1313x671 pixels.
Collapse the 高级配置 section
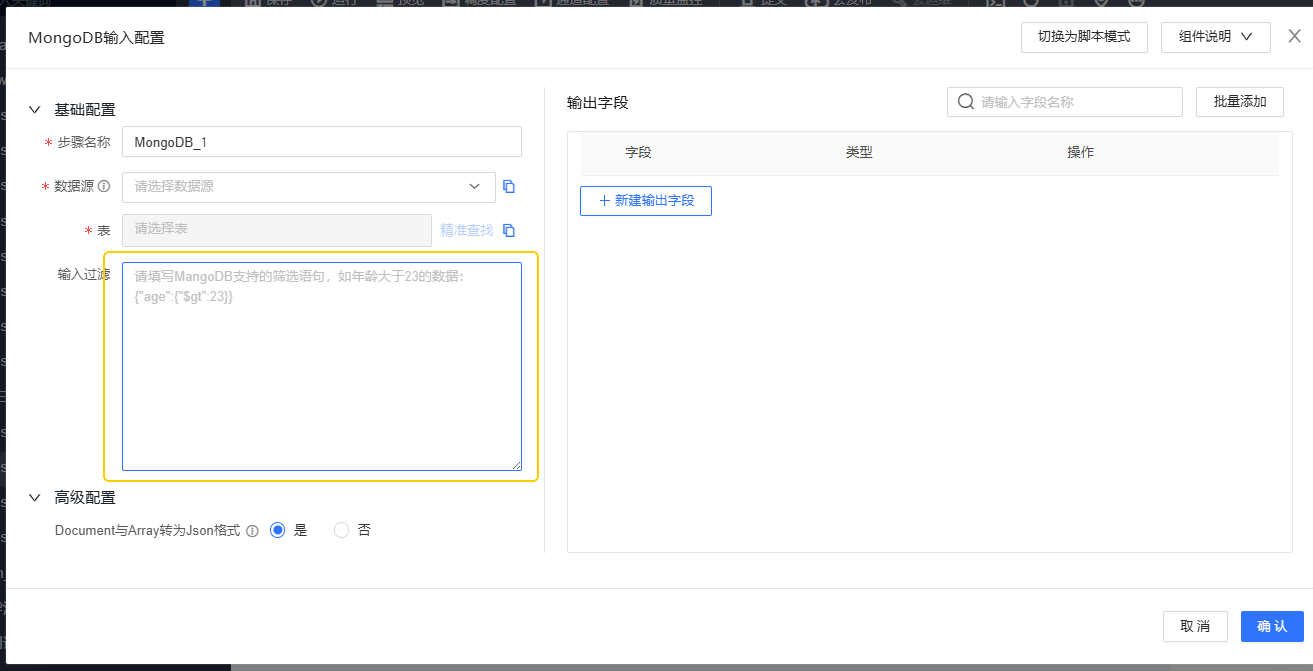point(35,497)
